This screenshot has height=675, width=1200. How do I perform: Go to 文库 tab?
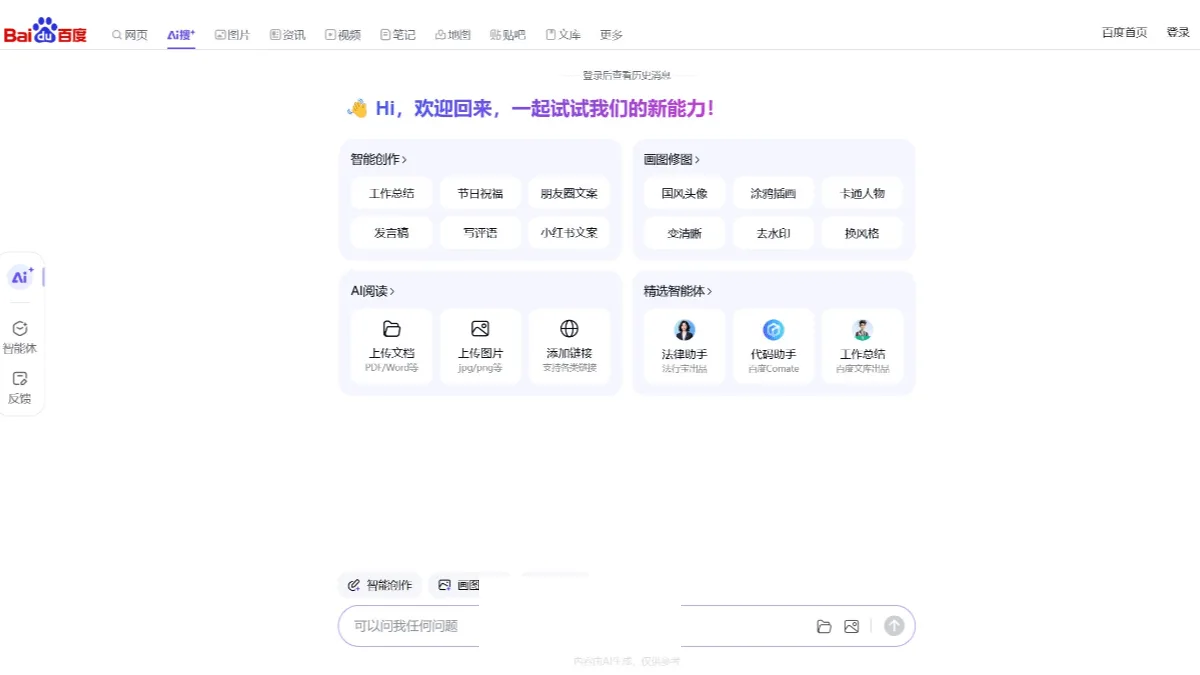[x=563, y=34]
